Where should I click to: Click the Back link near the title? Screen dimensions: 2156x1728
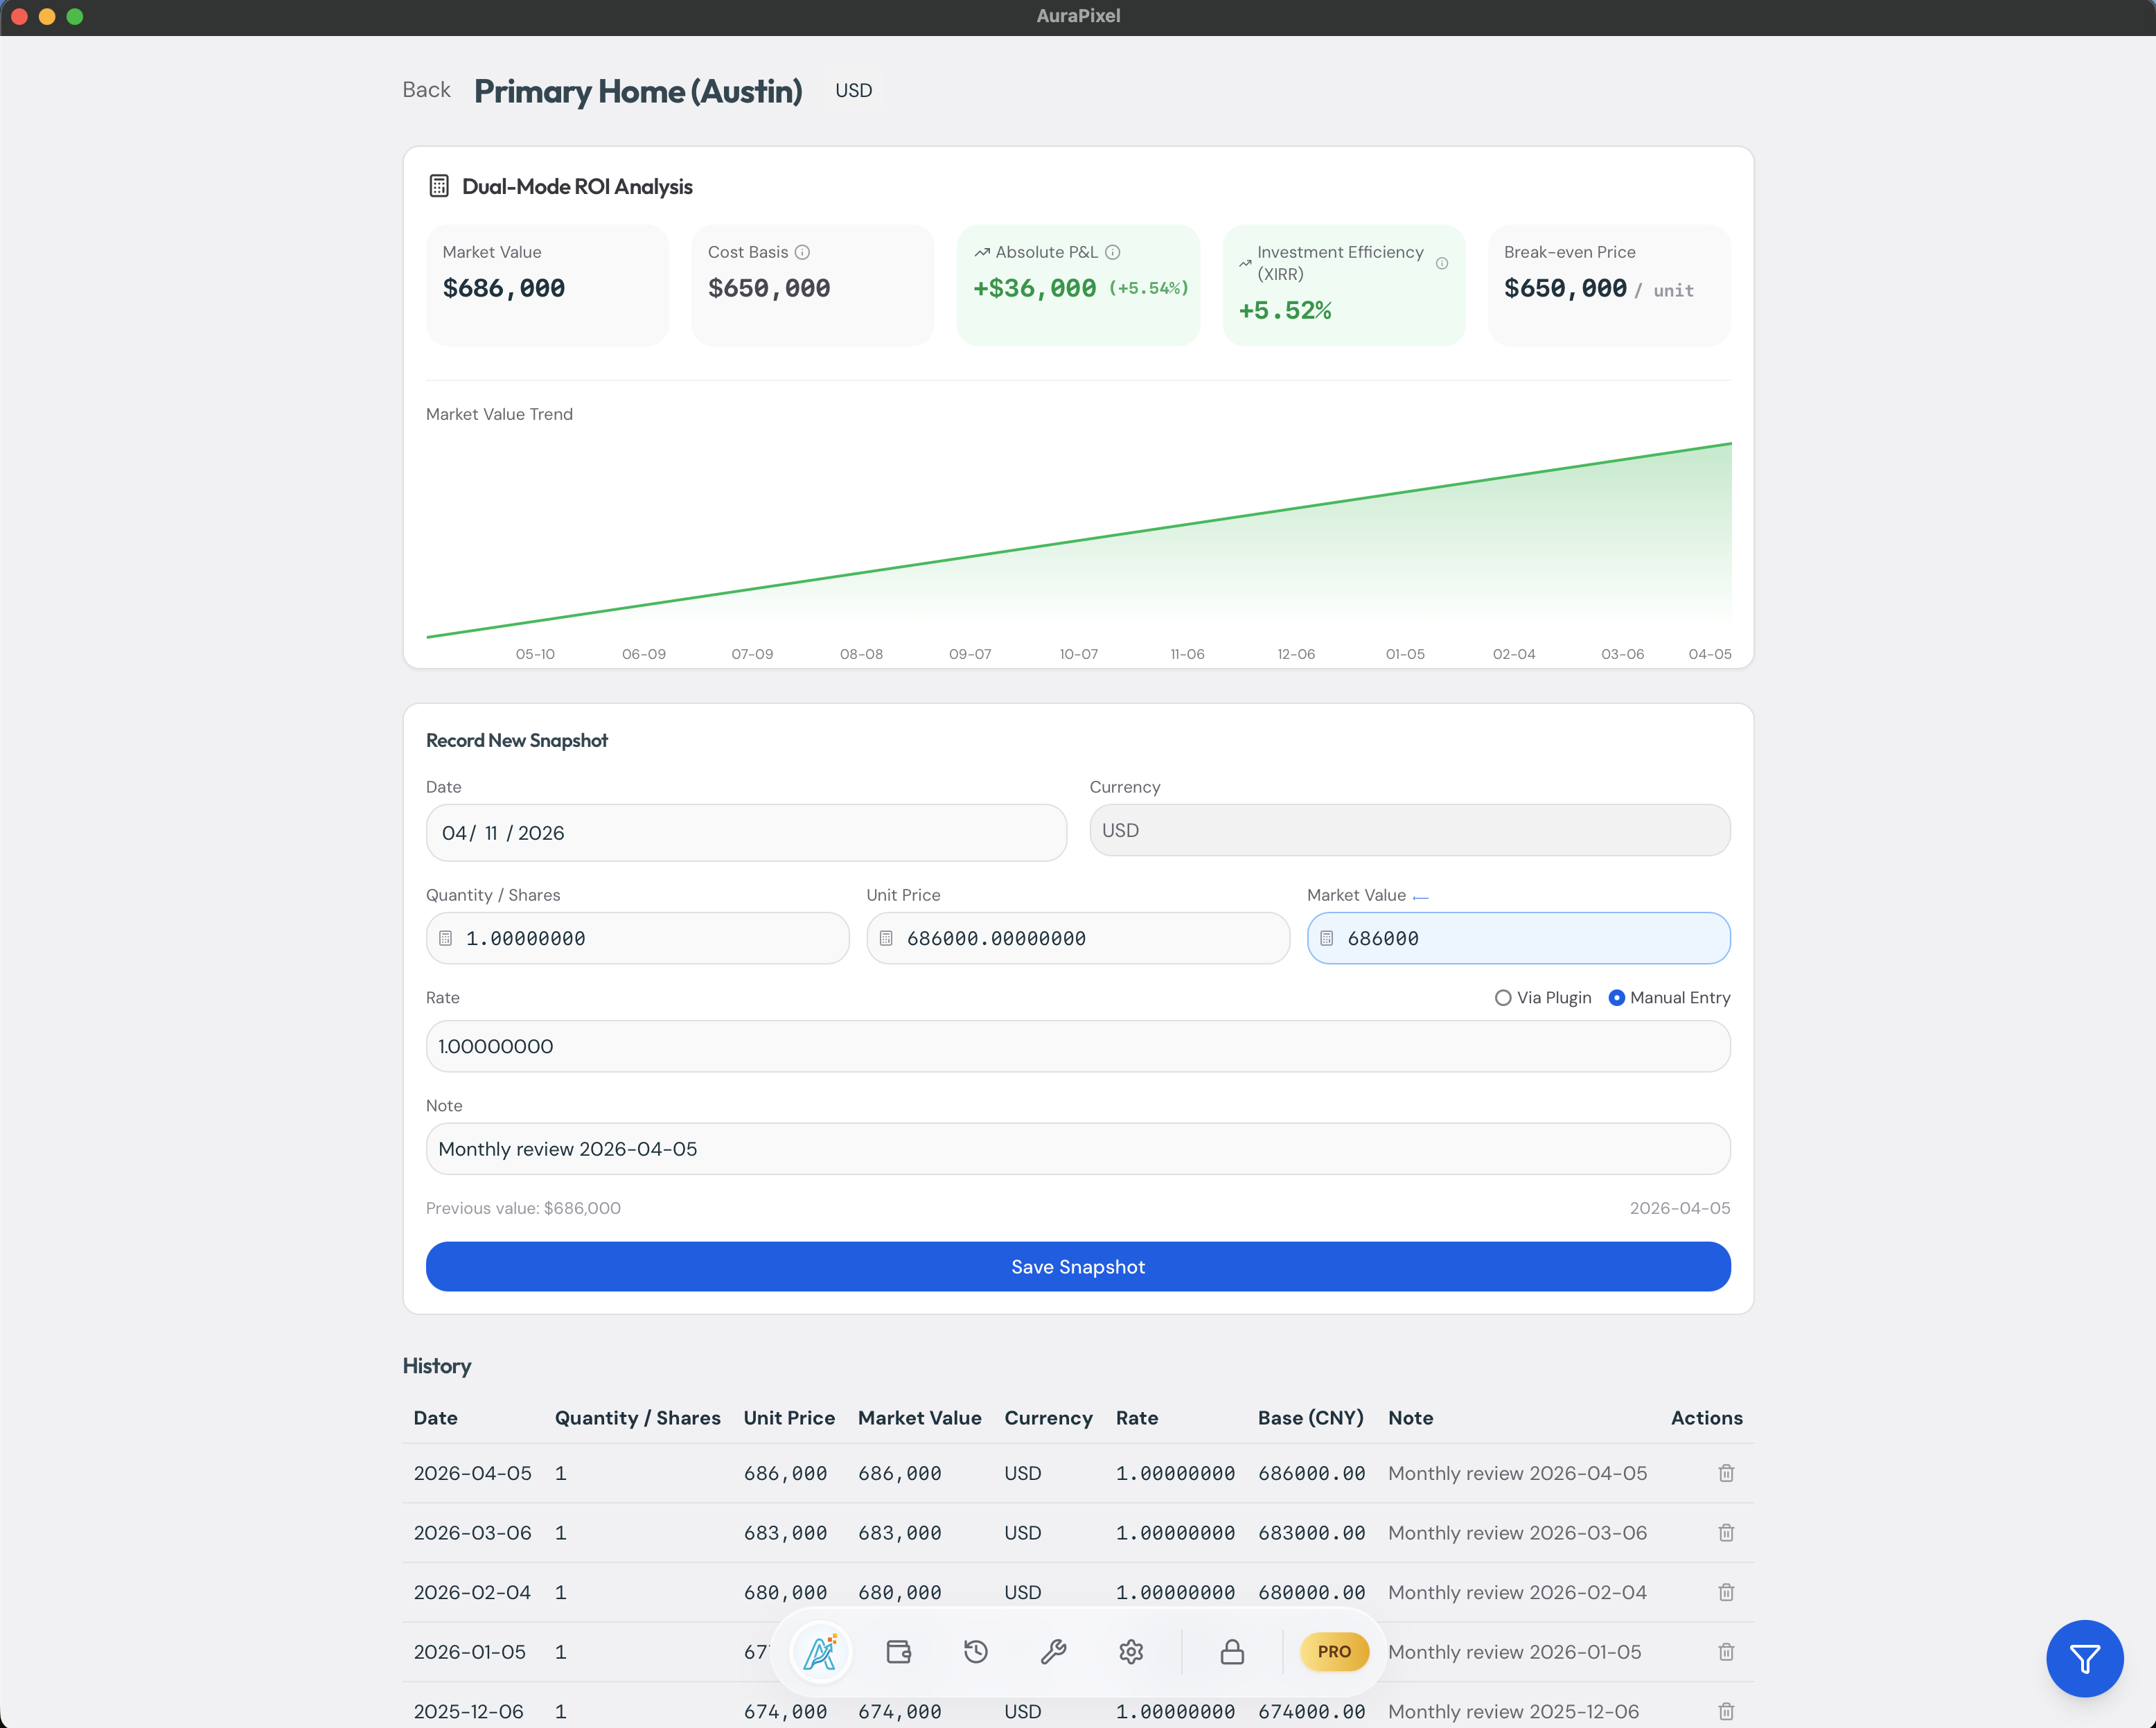click(x=426, y=90)
